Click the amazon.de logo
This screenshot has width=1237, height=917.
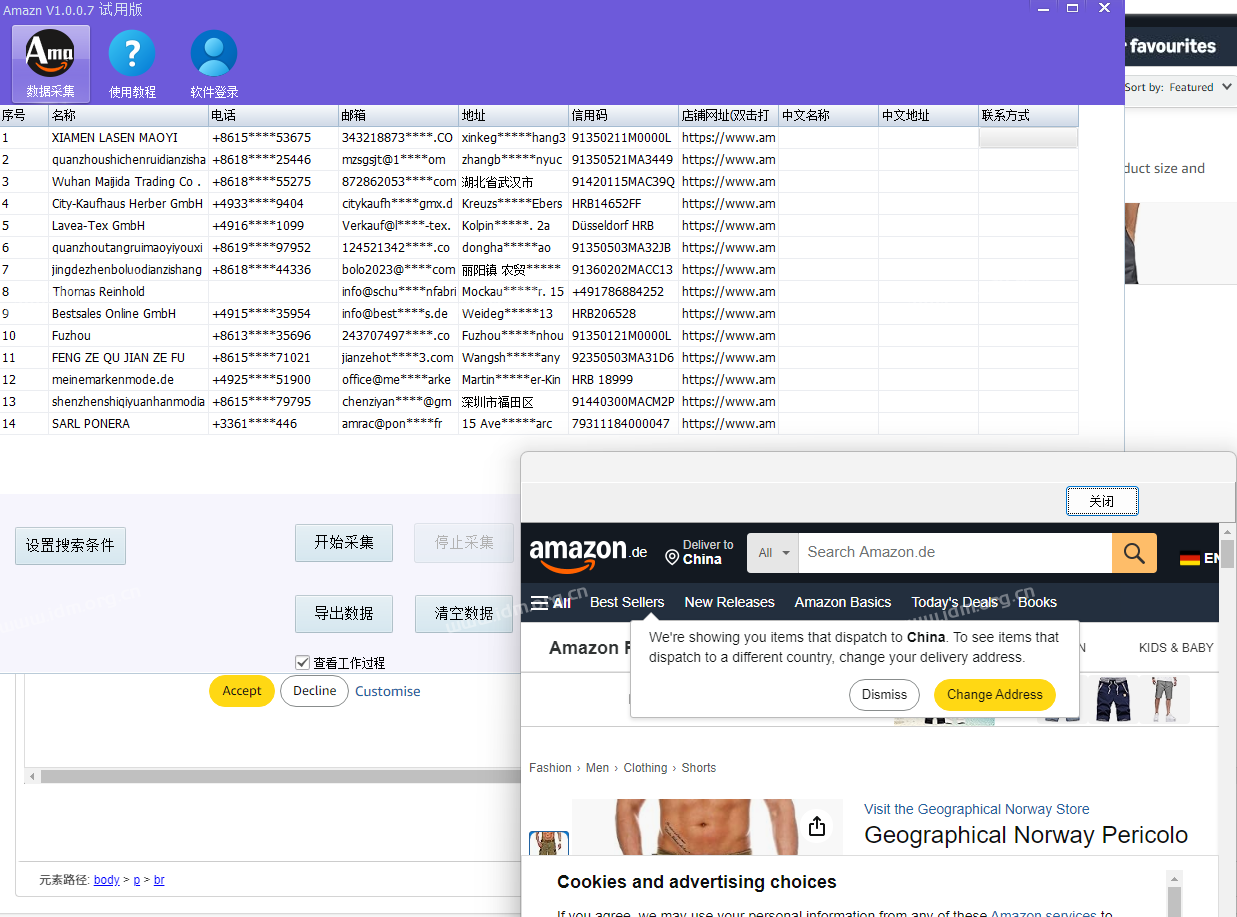[588, 553]
